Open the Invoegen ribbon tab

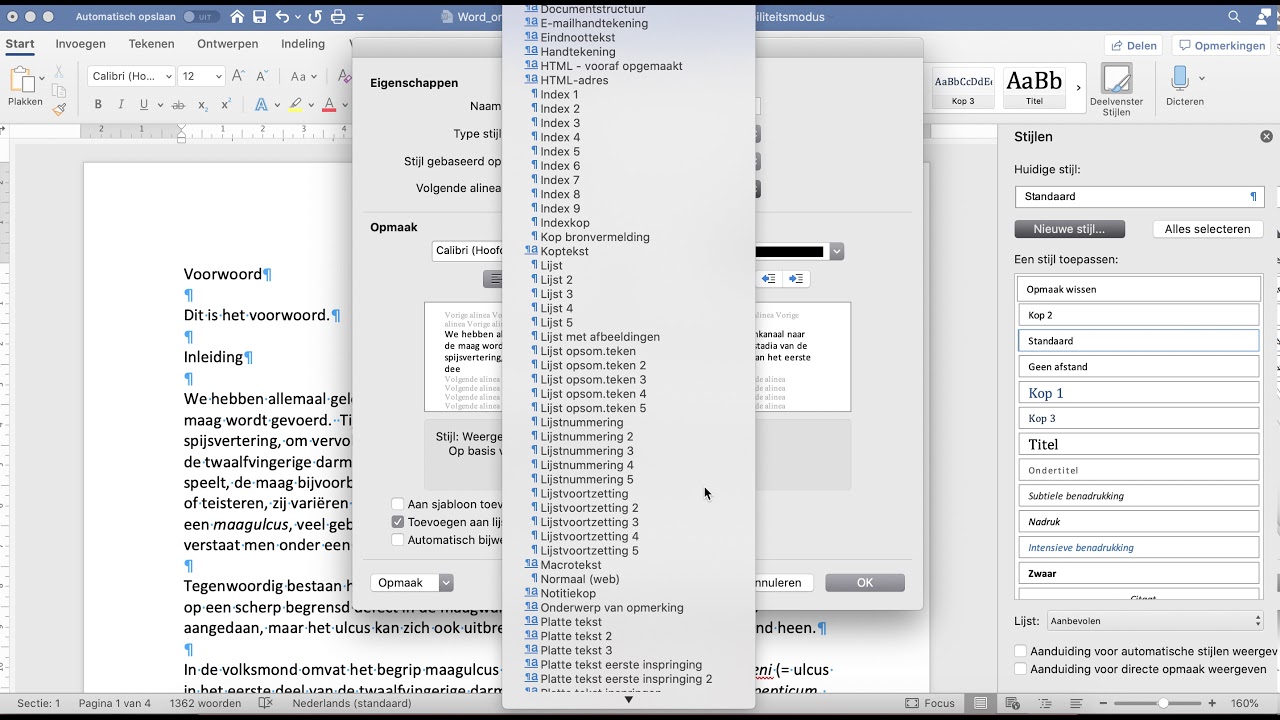(x=81, y=44)
